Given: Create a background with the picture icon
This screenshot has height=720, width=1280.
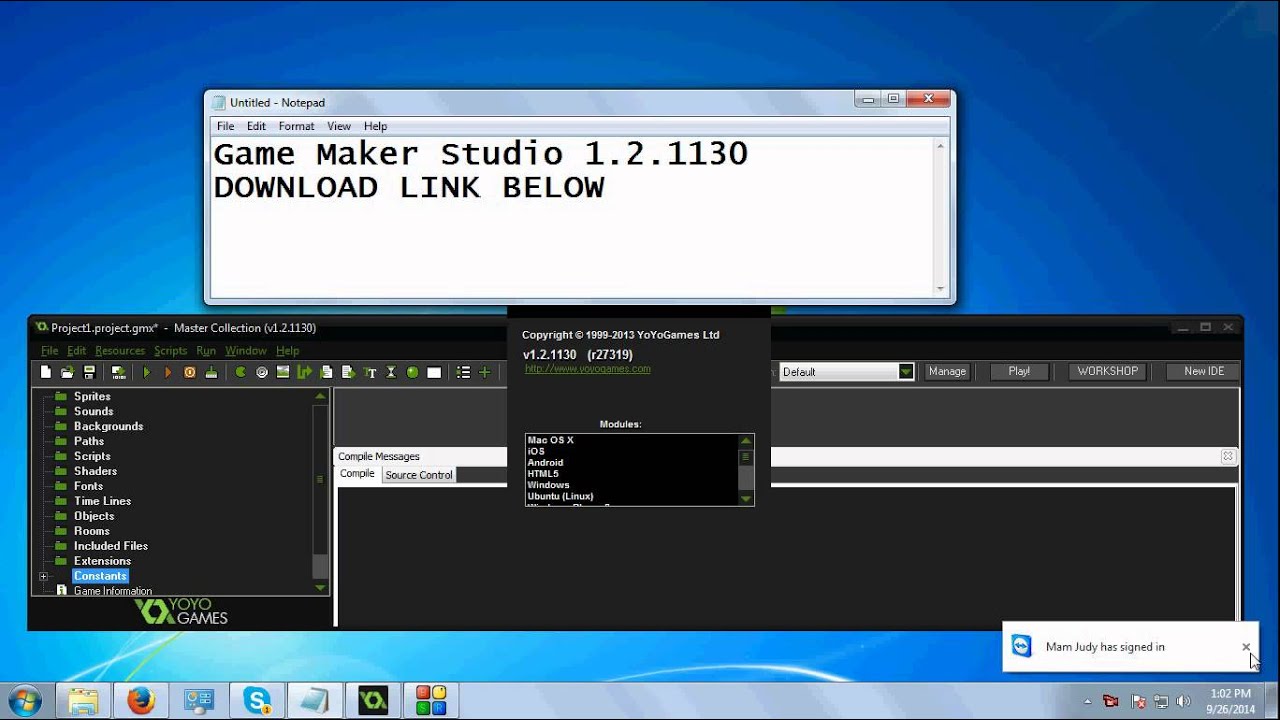Looking at the screenshot, I should click(x=283, y=372).
